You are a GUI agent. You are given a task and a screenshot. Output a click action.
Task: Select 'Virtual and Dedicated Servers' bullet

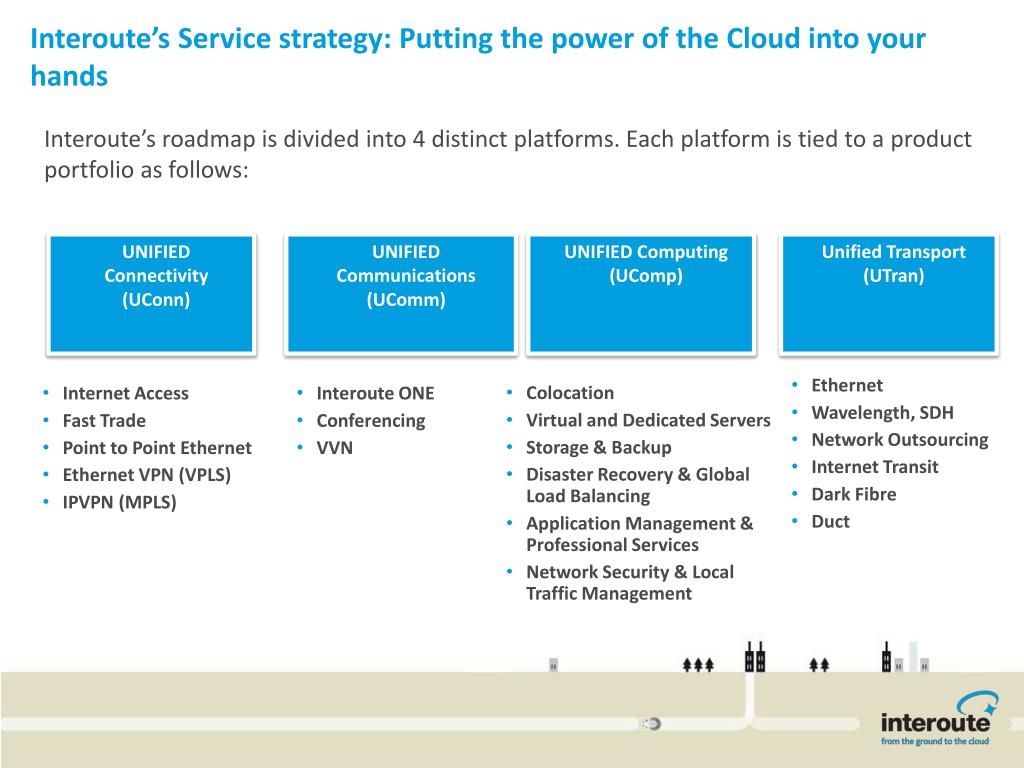648,420
